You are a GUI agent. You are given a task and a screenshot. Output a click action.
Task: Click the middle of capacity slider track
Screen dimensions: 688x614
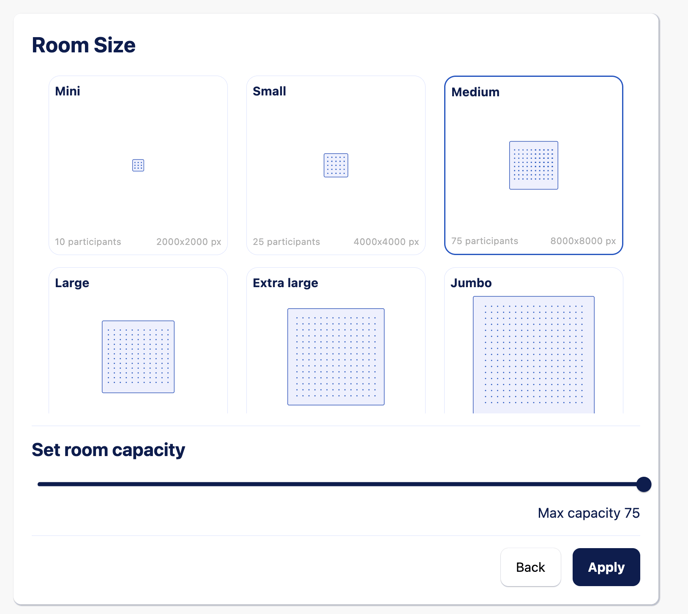(340, 484)
